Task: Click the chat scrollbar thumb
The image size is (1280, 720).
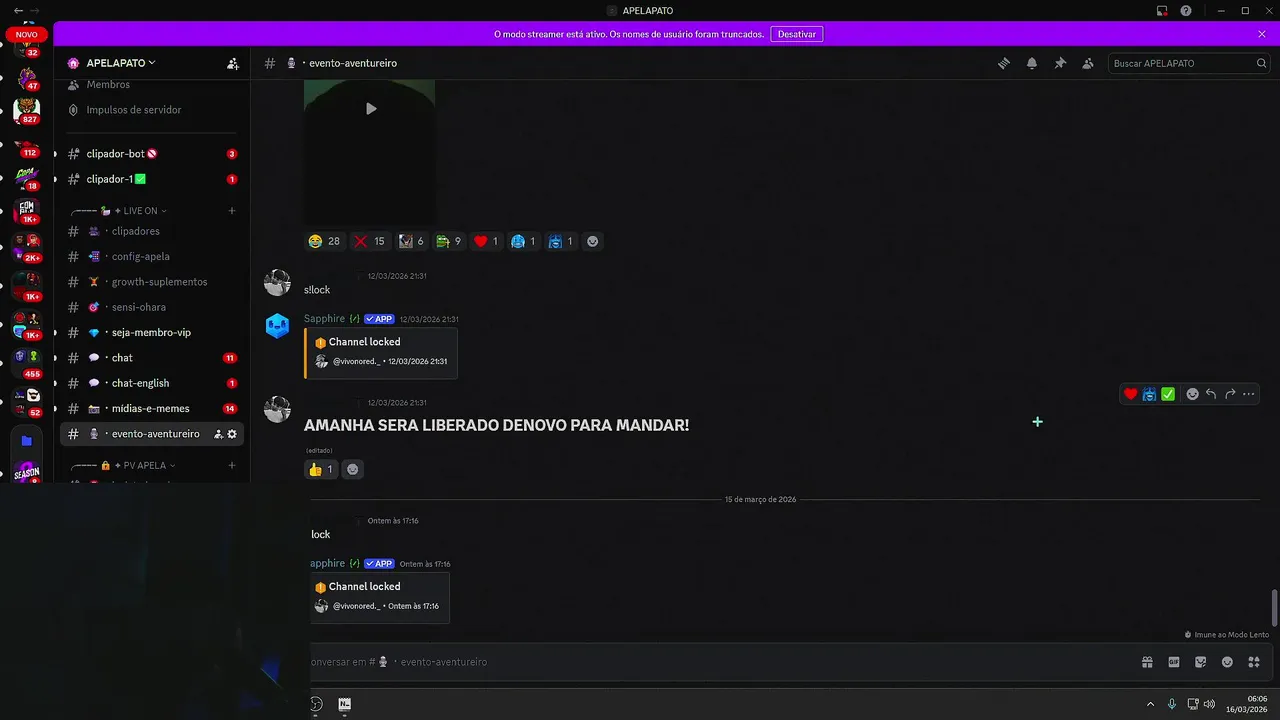Action: coord(1274,607)
